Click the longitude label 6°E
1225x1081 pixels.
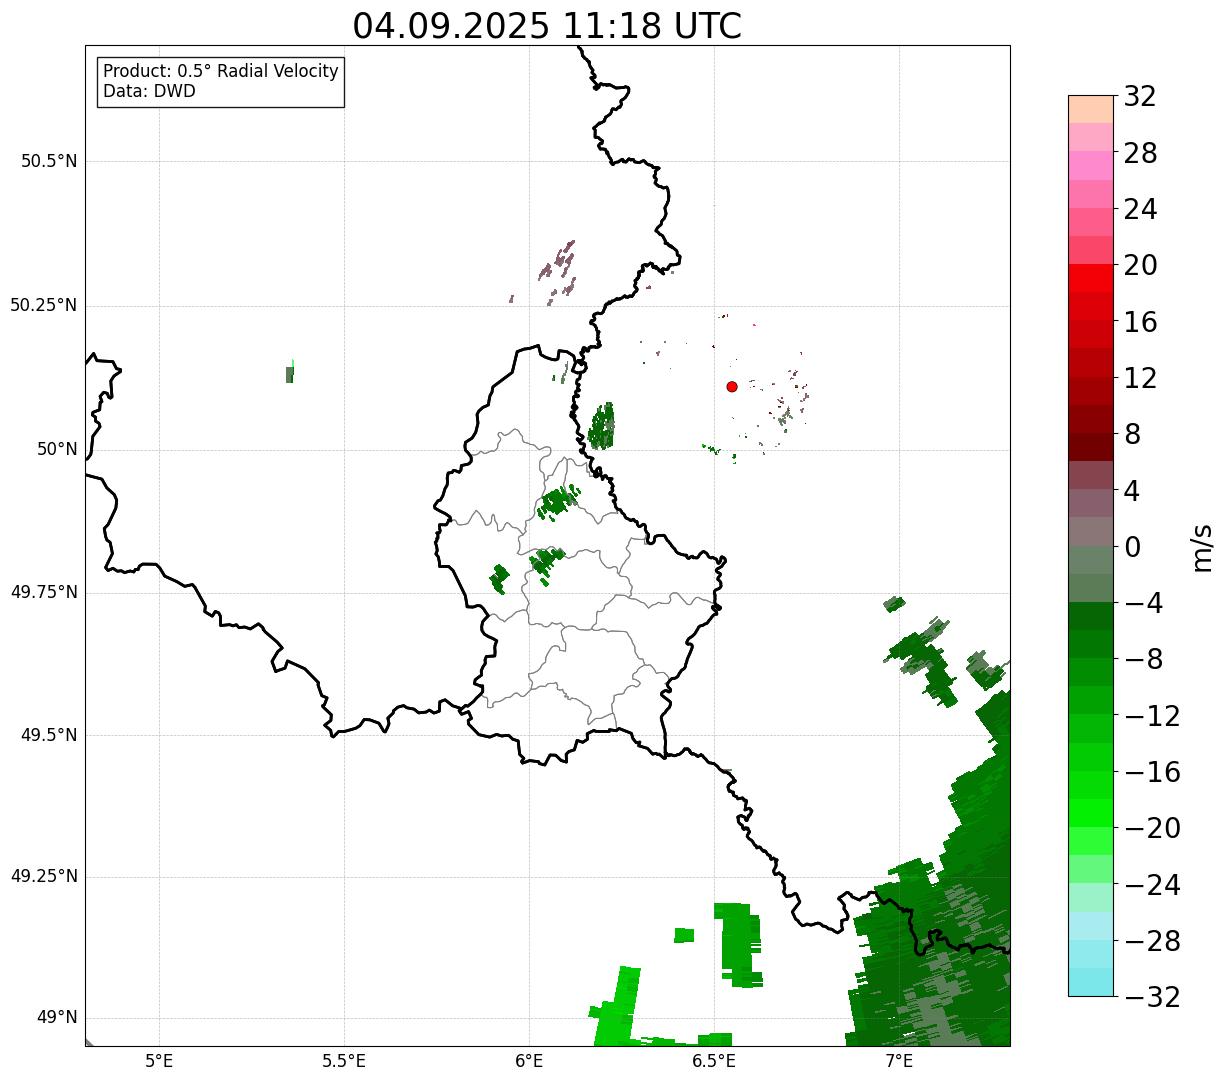pyautogui.click(x=529, y=1061)
